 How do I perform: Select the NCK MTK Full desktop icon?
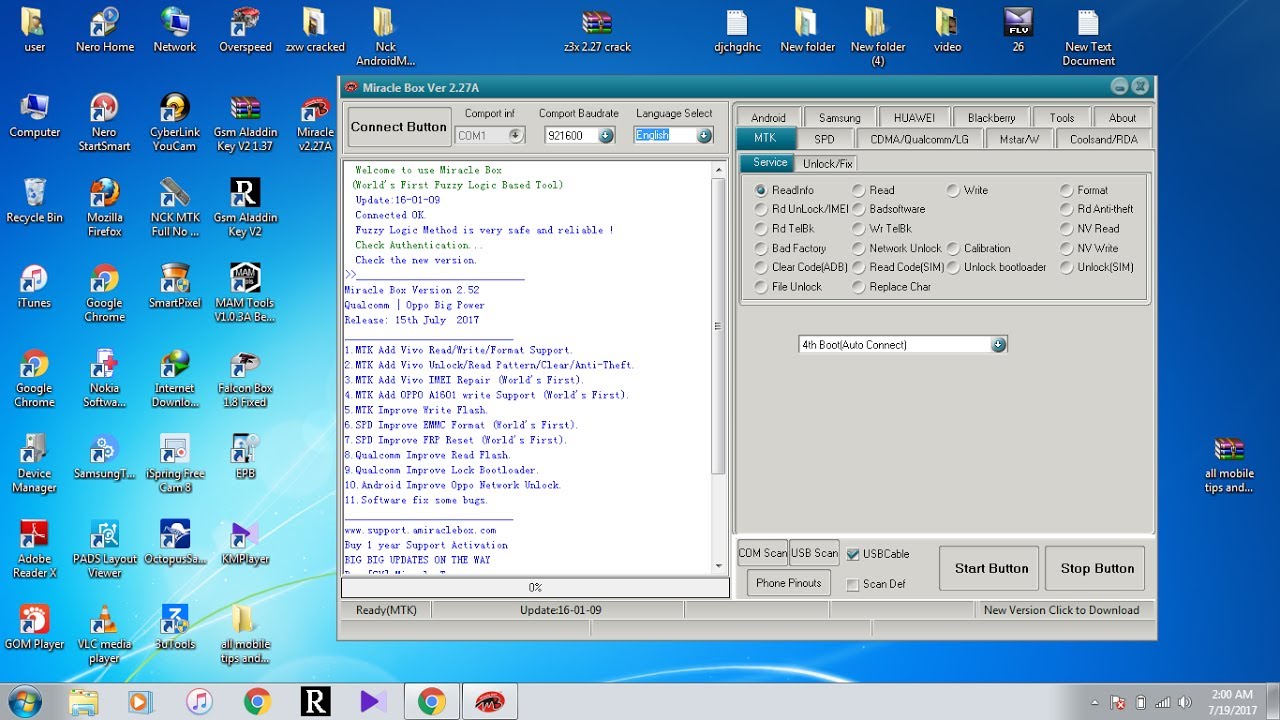[x=174, y=208]
